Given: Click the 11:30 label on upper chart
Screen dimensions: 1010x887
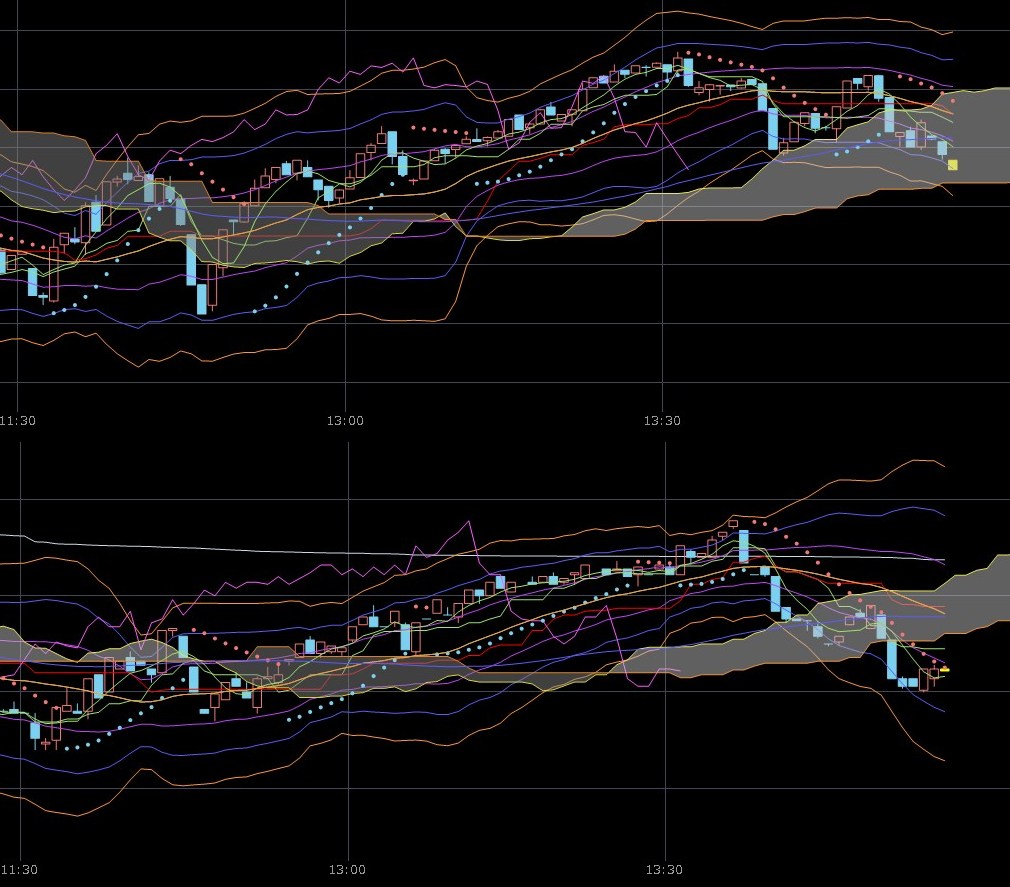Looking at the screenshot, I should point(18,421).
